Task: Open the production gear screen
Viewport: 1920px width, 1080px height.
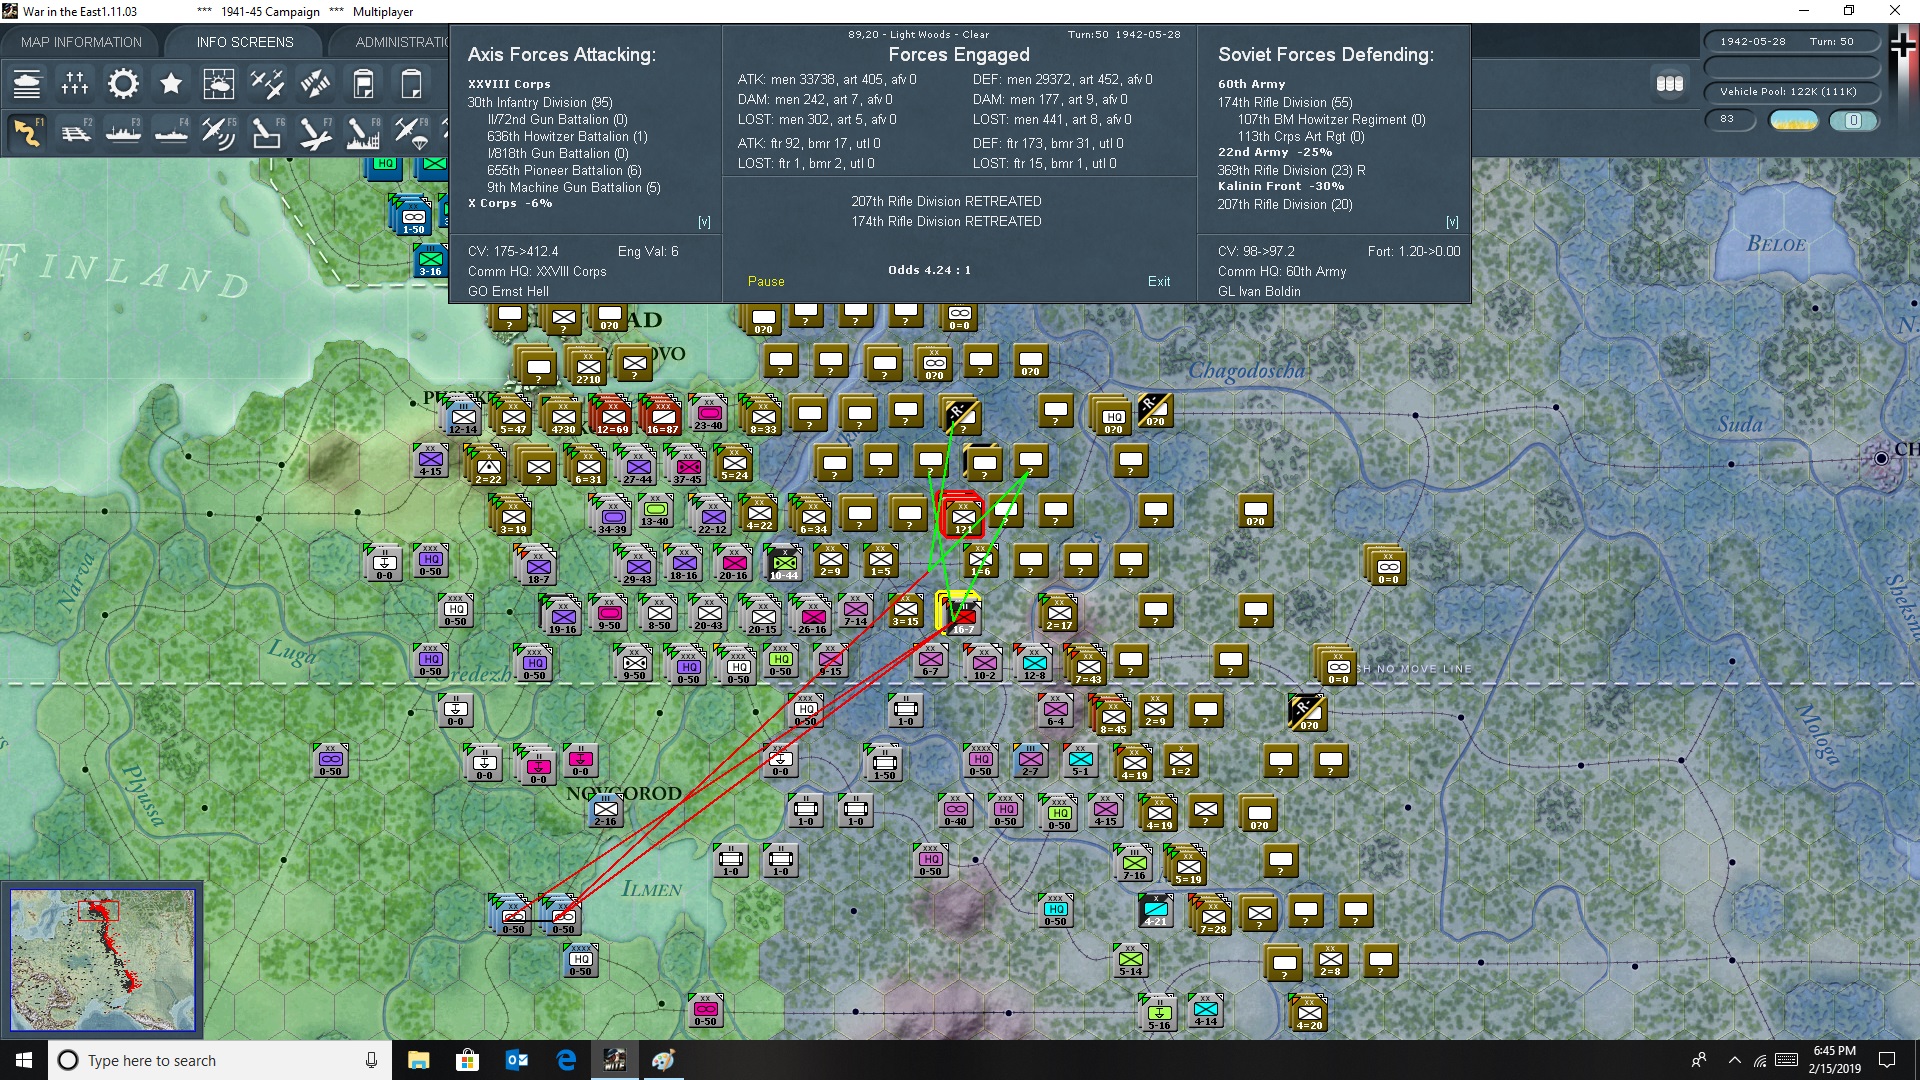Action: (123, 84)
